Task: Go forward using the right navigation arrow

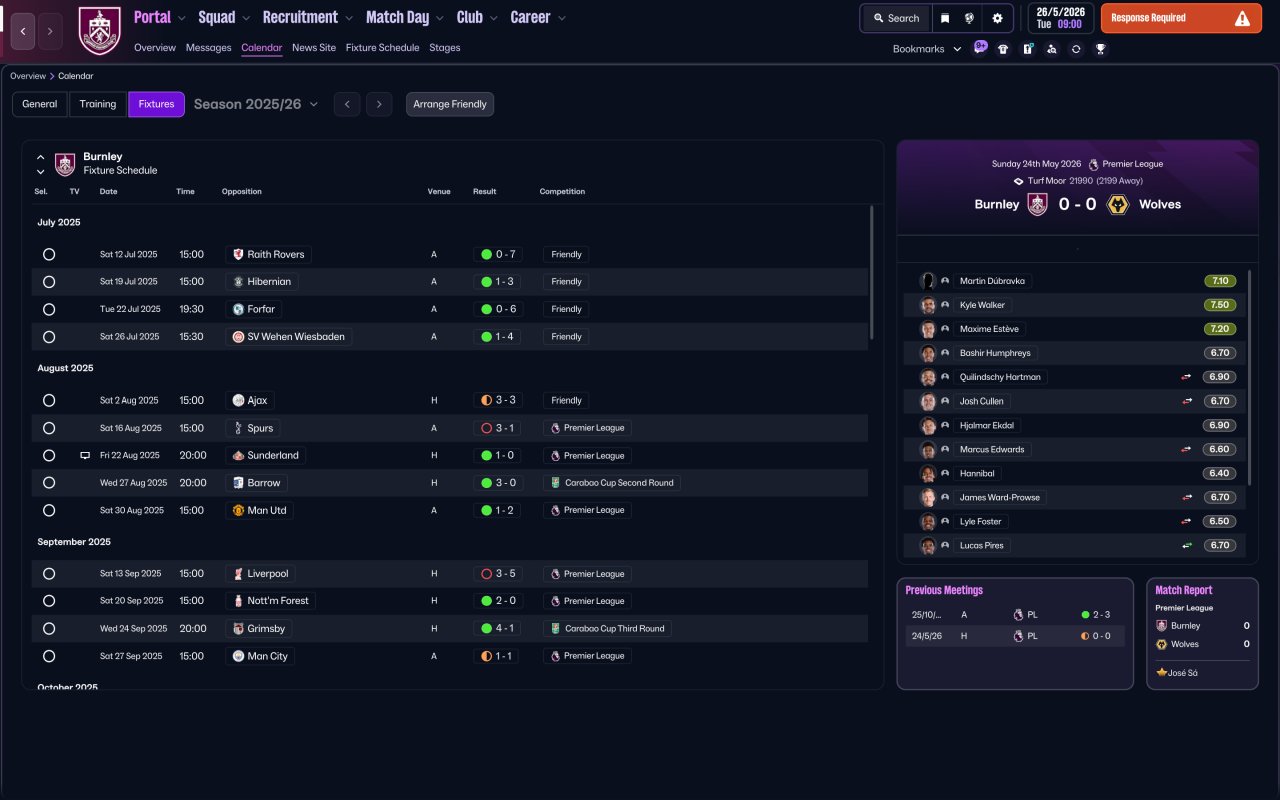Action: 50,31
